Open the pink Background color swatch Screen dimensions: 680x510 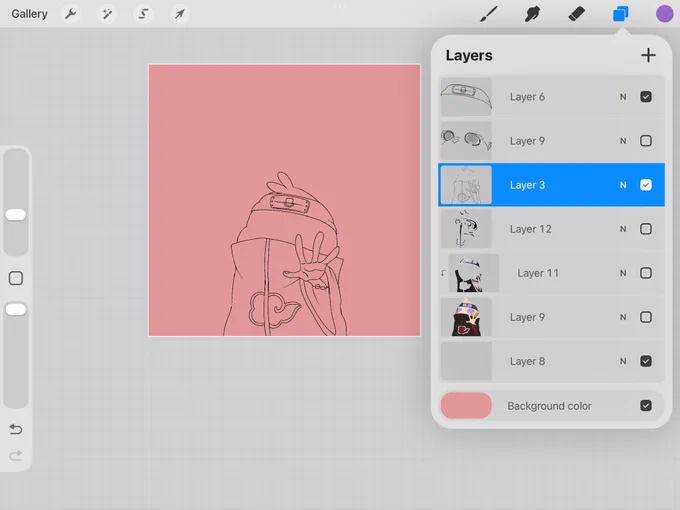(x=466, y=405)
